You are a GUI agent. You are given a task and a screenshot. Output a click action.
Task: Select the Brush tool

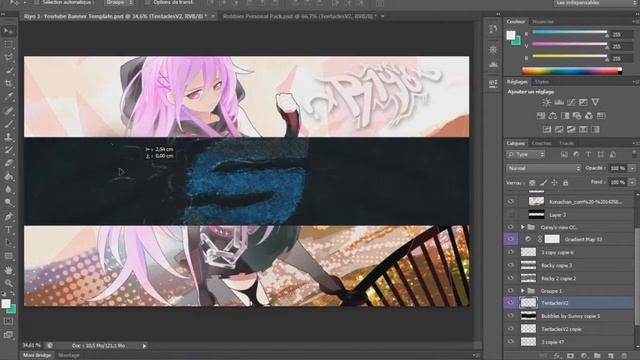(x=8, y=124)
